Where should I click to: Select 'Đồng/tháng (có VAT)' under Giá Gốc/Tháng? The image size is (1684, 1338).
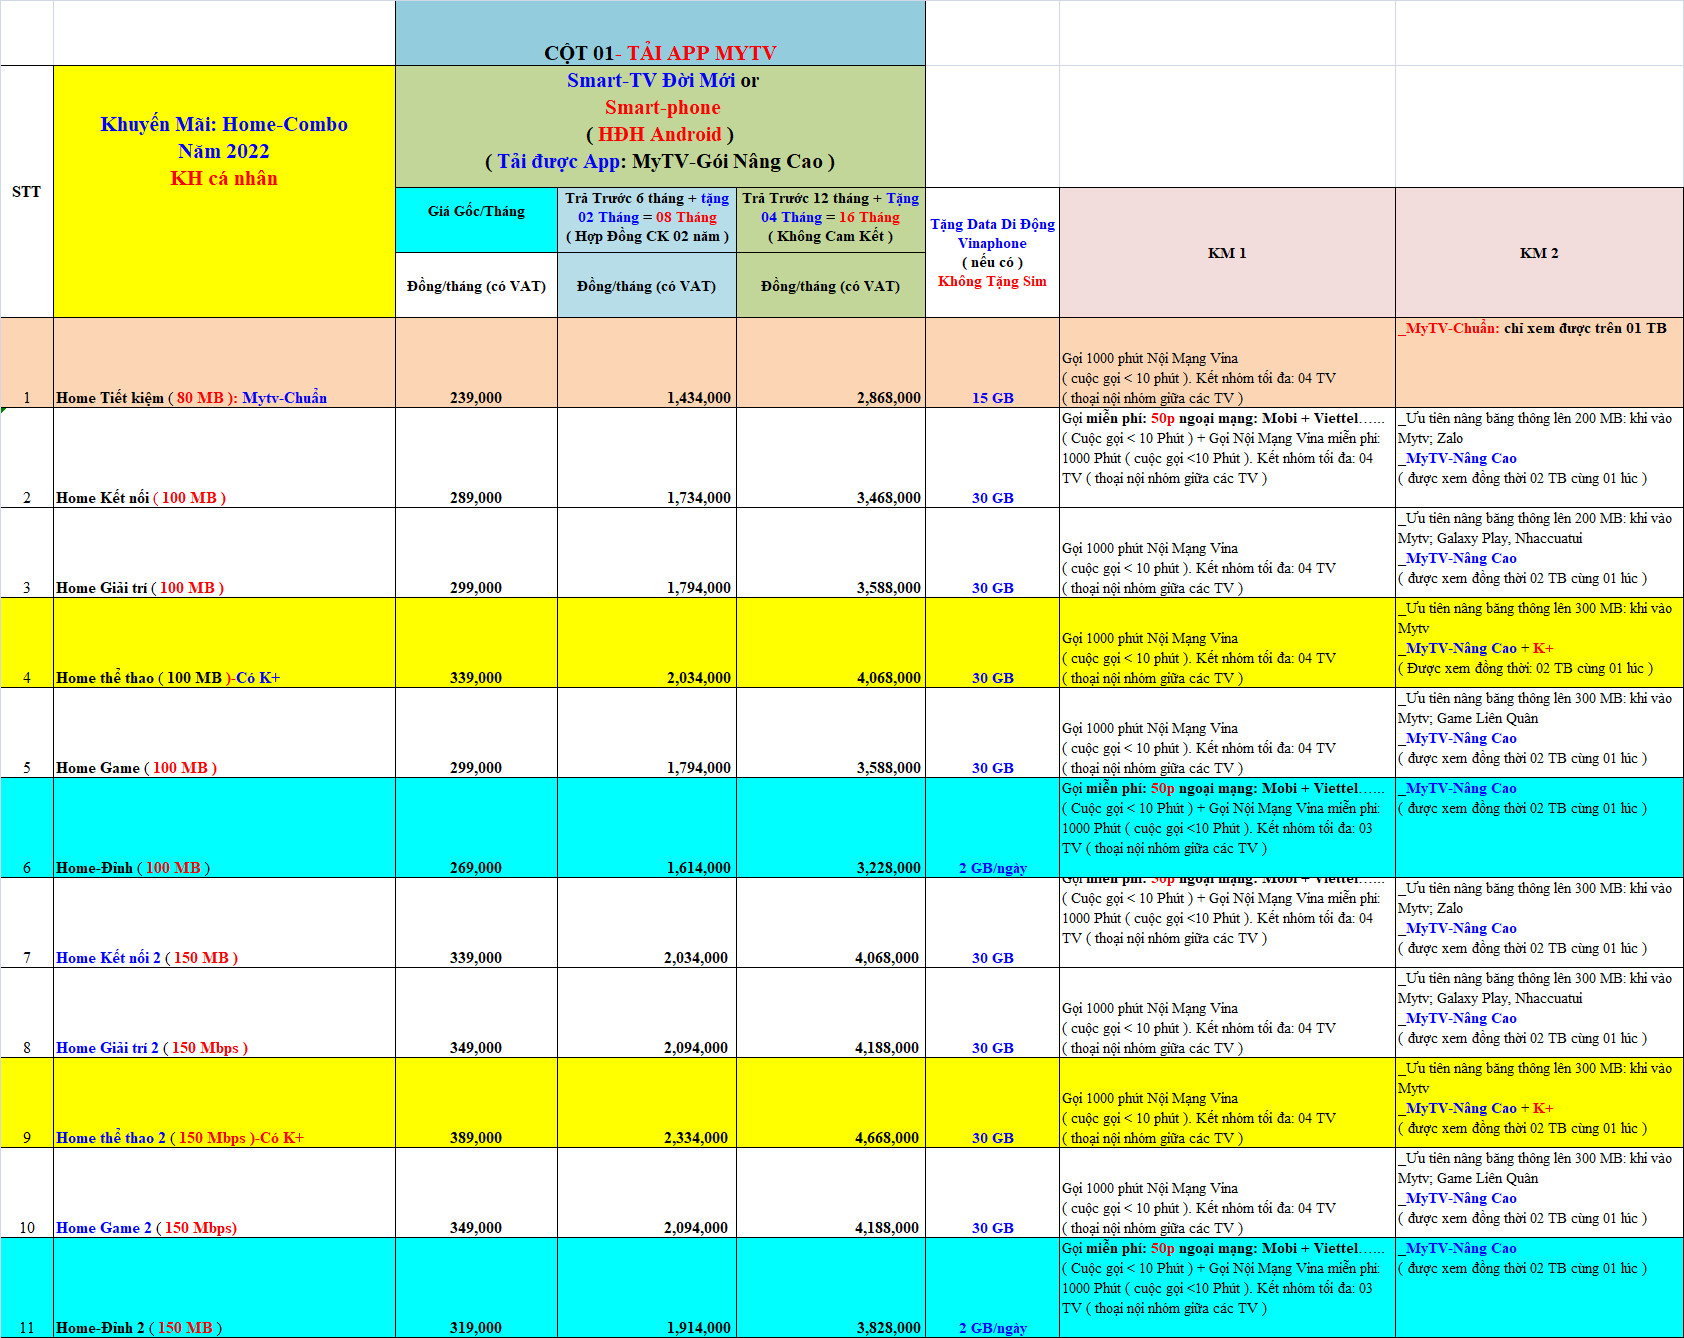476,286
